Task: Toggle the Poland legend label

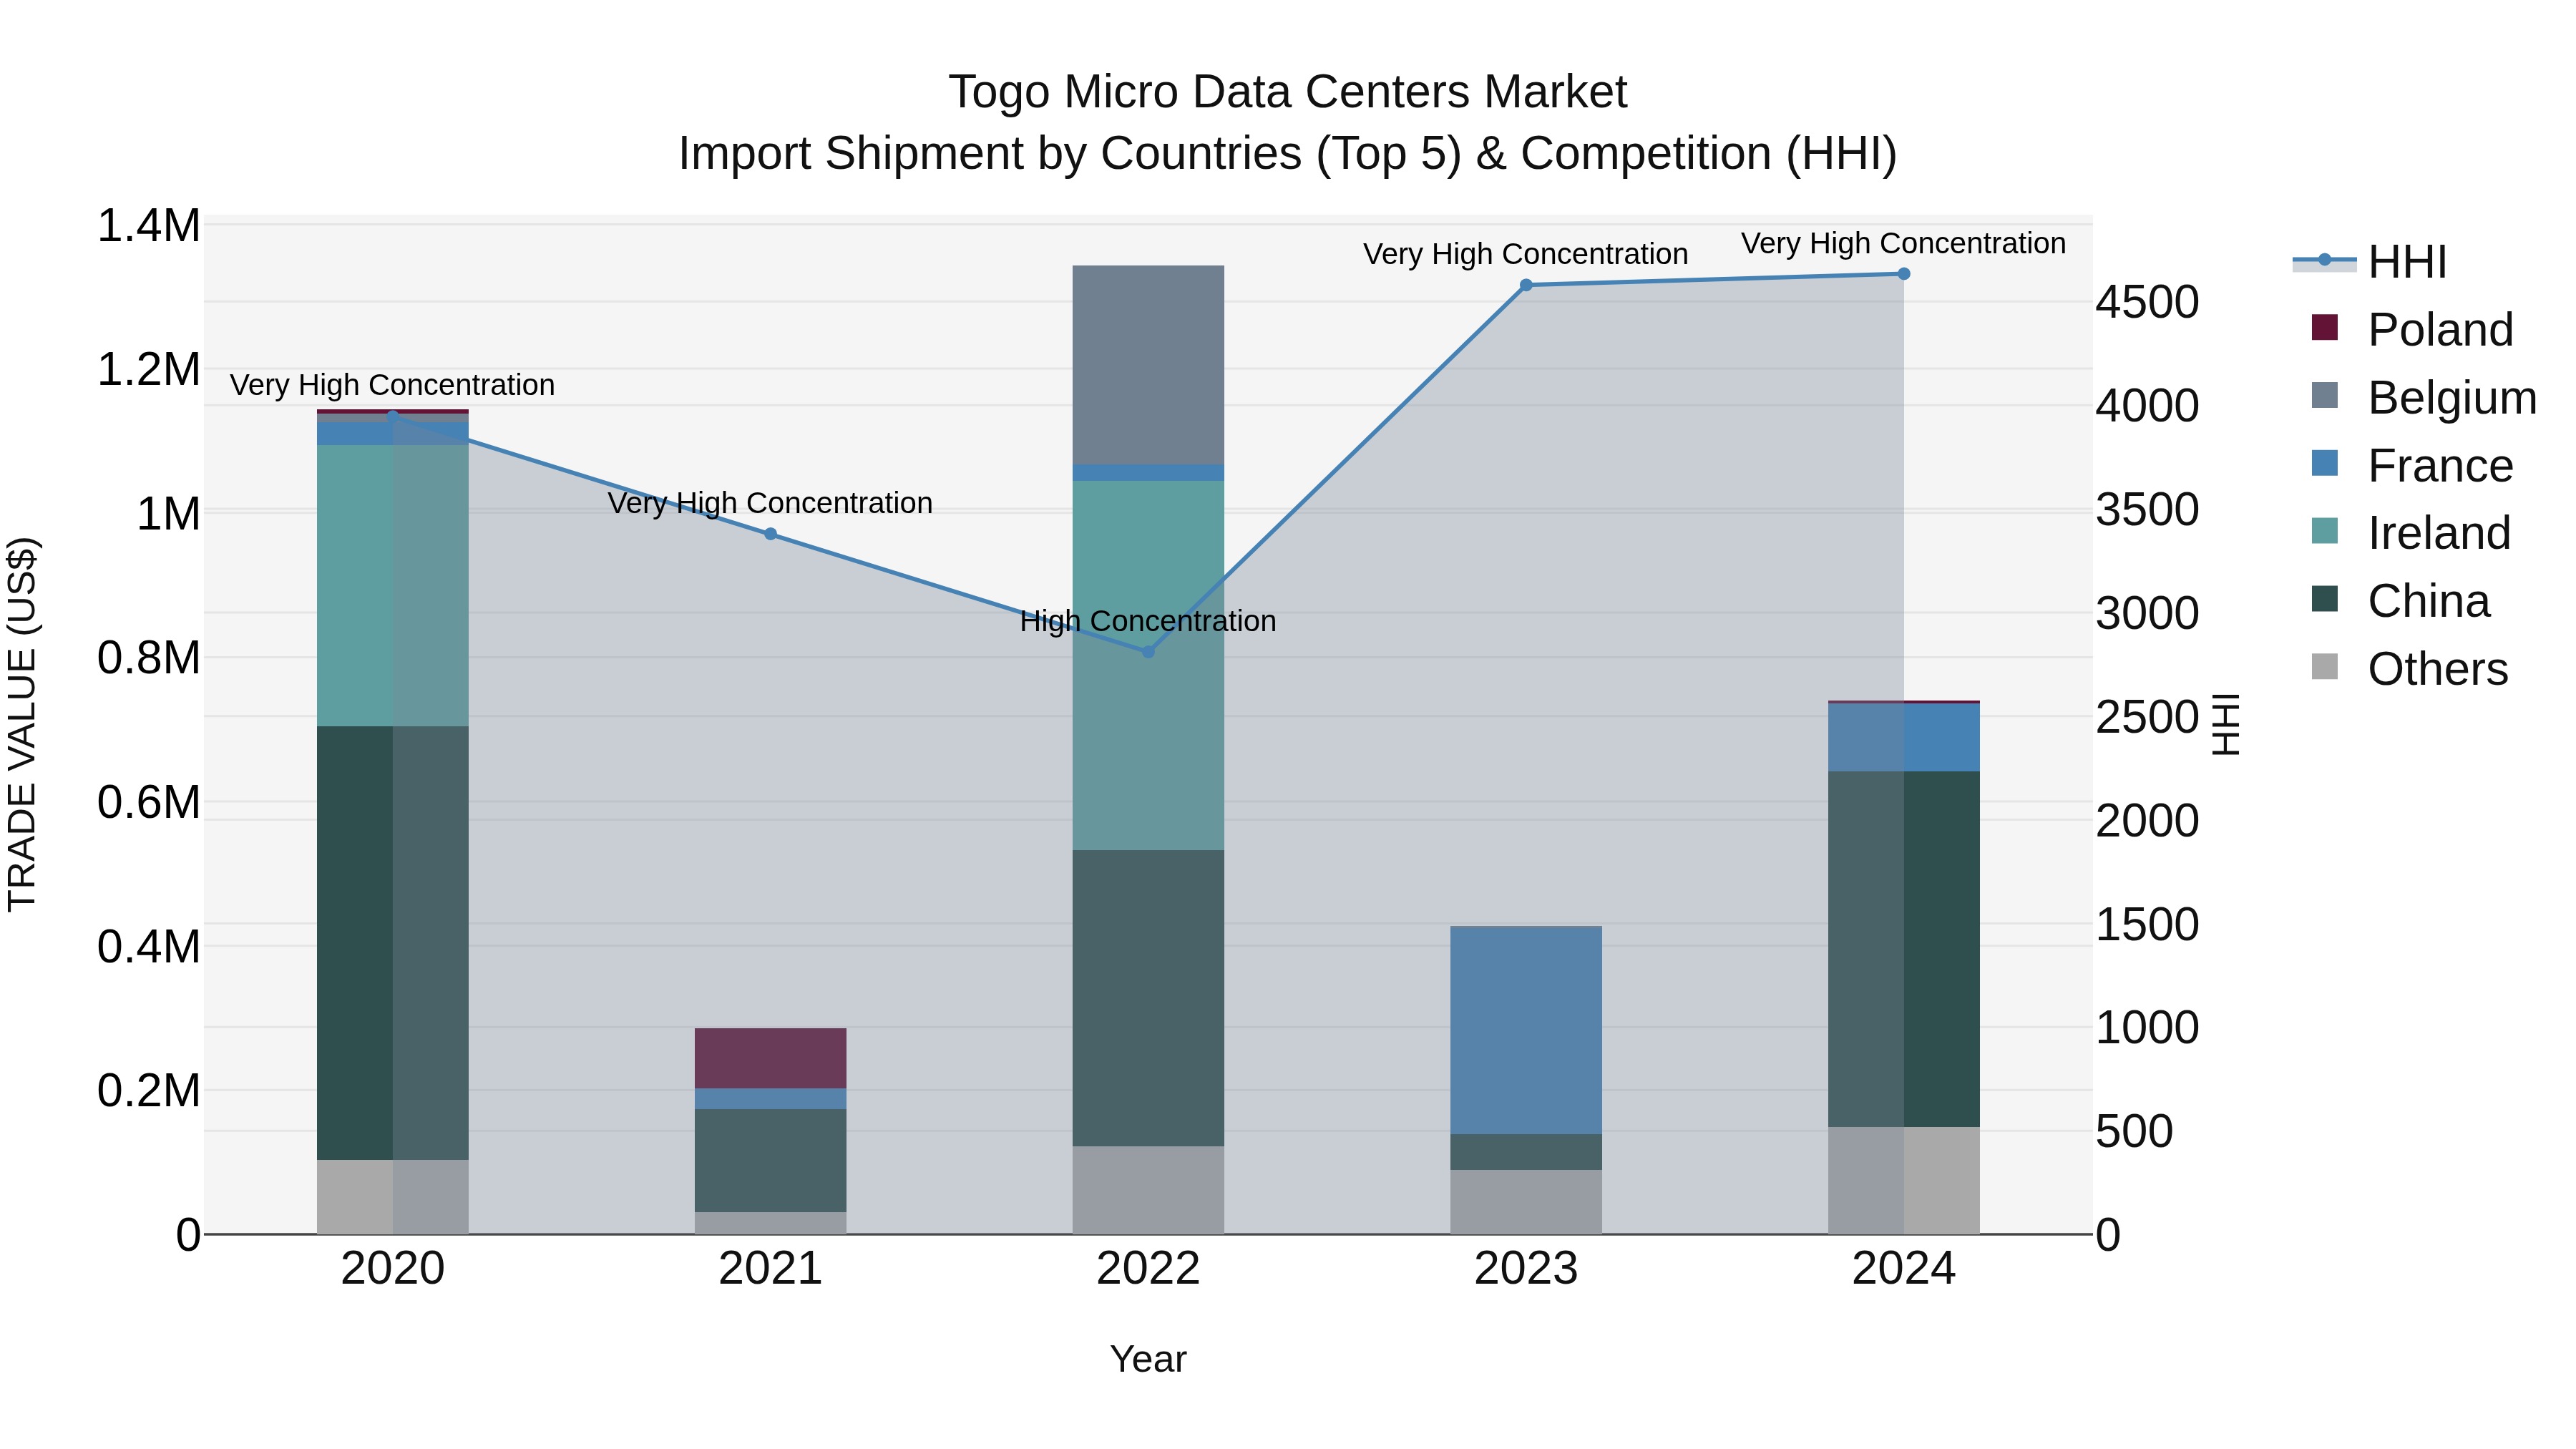Action: coord(2440,330)
